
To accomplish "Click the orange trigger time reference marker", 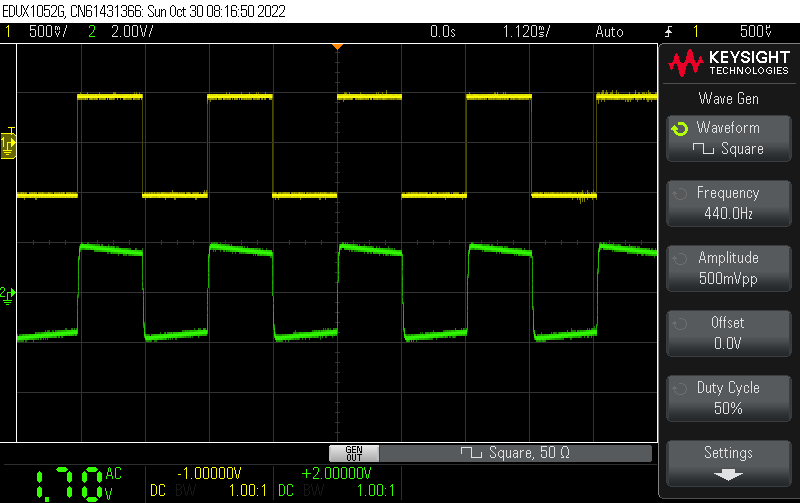I will pyautogui.click(x=337, y=46).
